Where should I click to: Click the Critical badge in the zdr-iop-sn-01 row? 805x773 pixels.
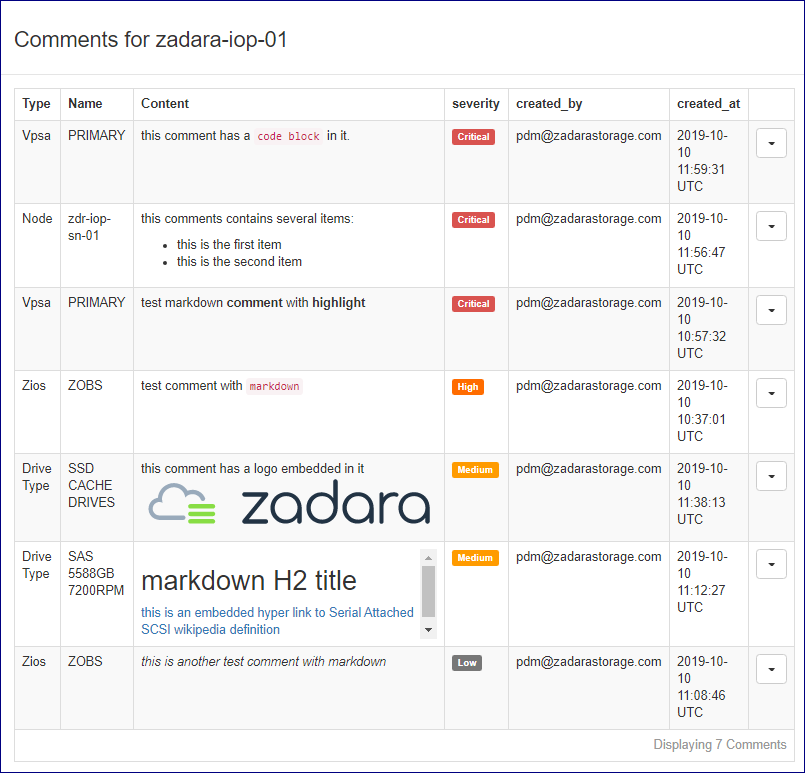[473, 220]
